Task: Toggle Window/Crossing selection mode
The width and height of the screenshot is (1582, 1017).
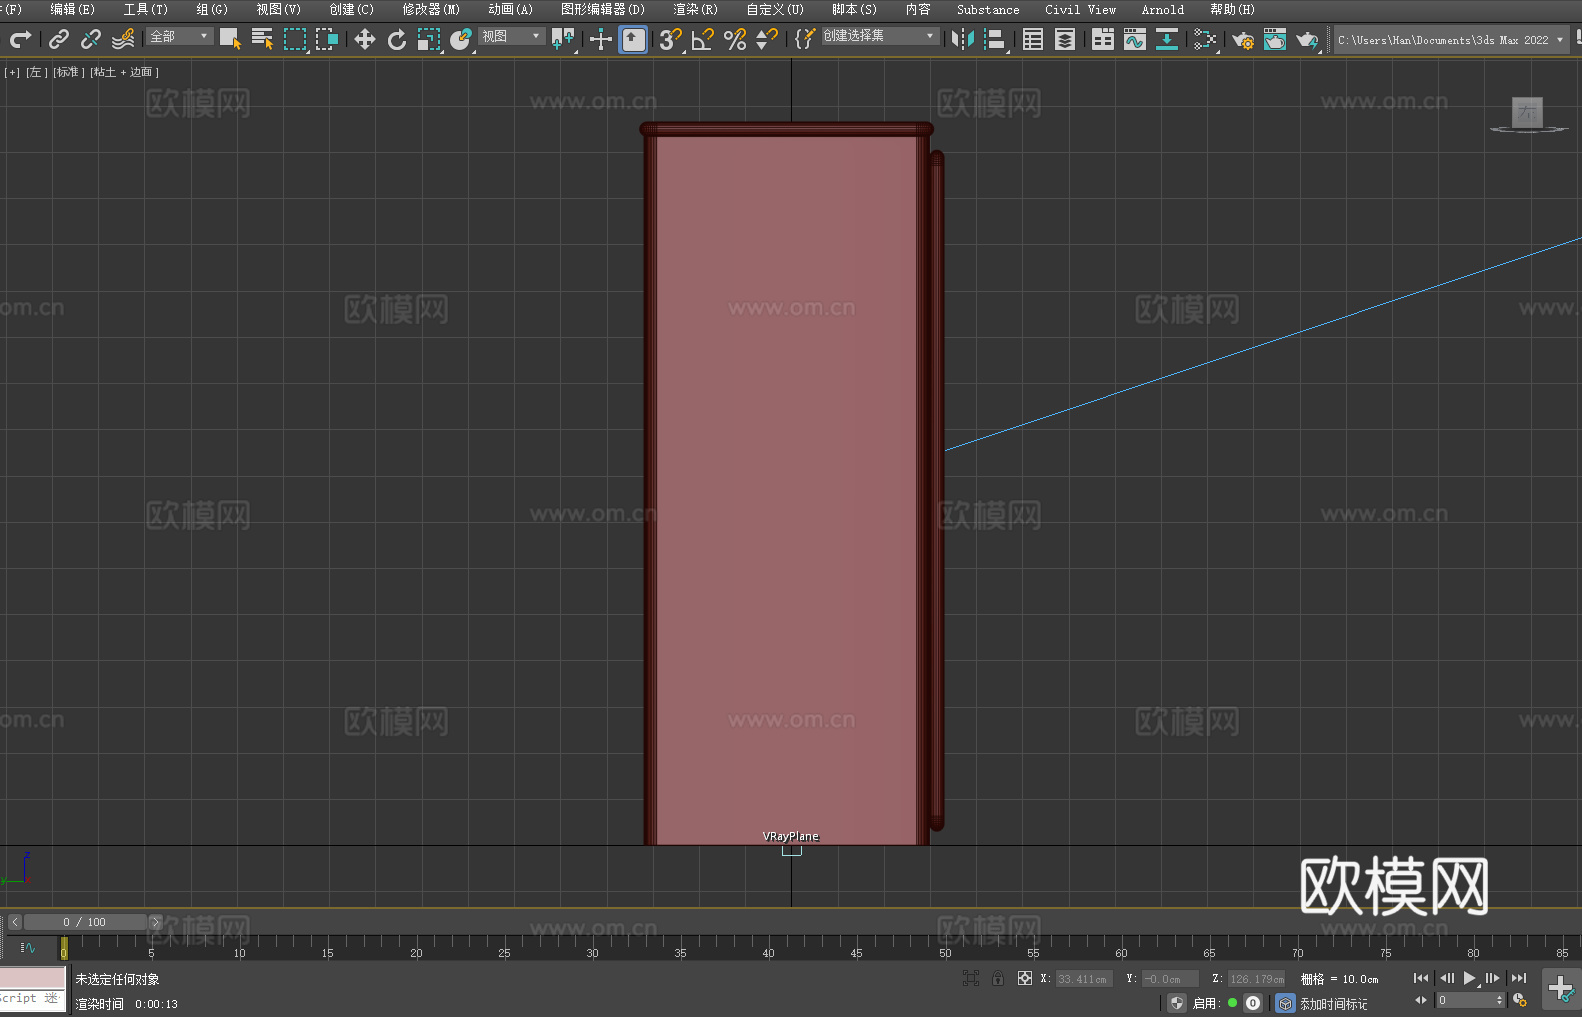Action: pyautogui.click(x=327, y=39)
